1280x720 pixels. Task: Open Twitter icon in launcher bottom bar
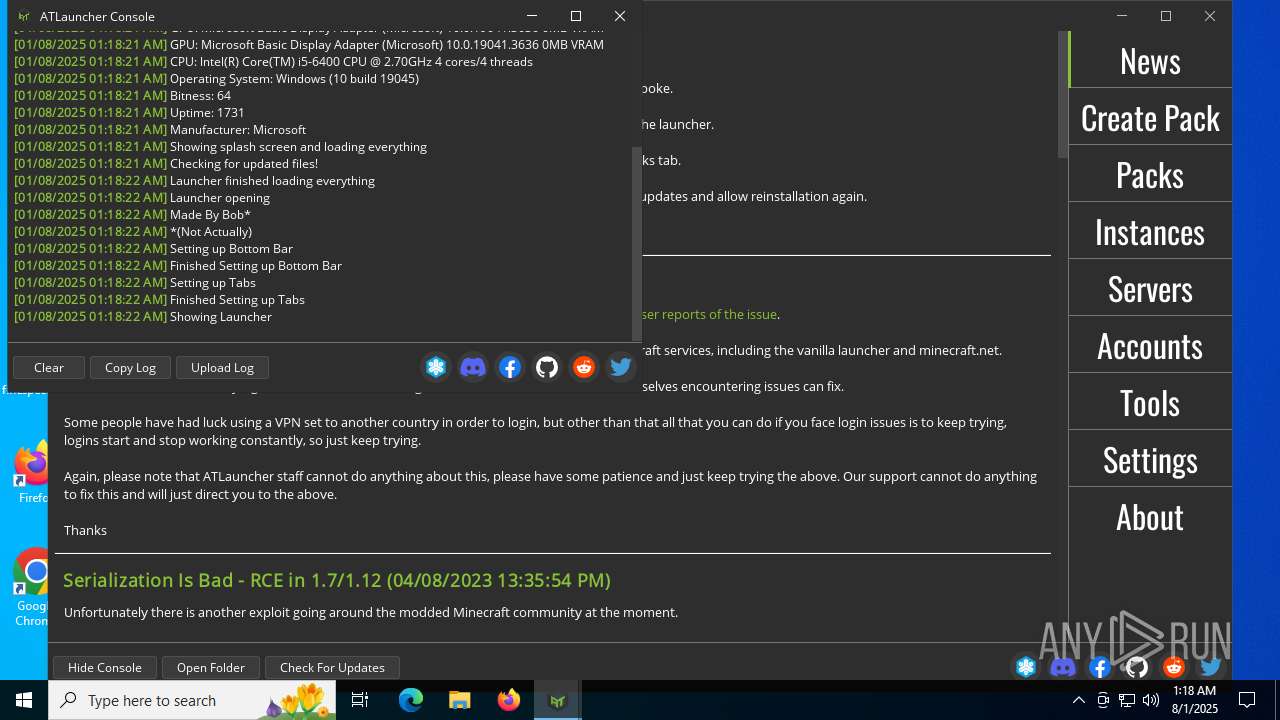pyautogui.click(x=1211, y=667)
